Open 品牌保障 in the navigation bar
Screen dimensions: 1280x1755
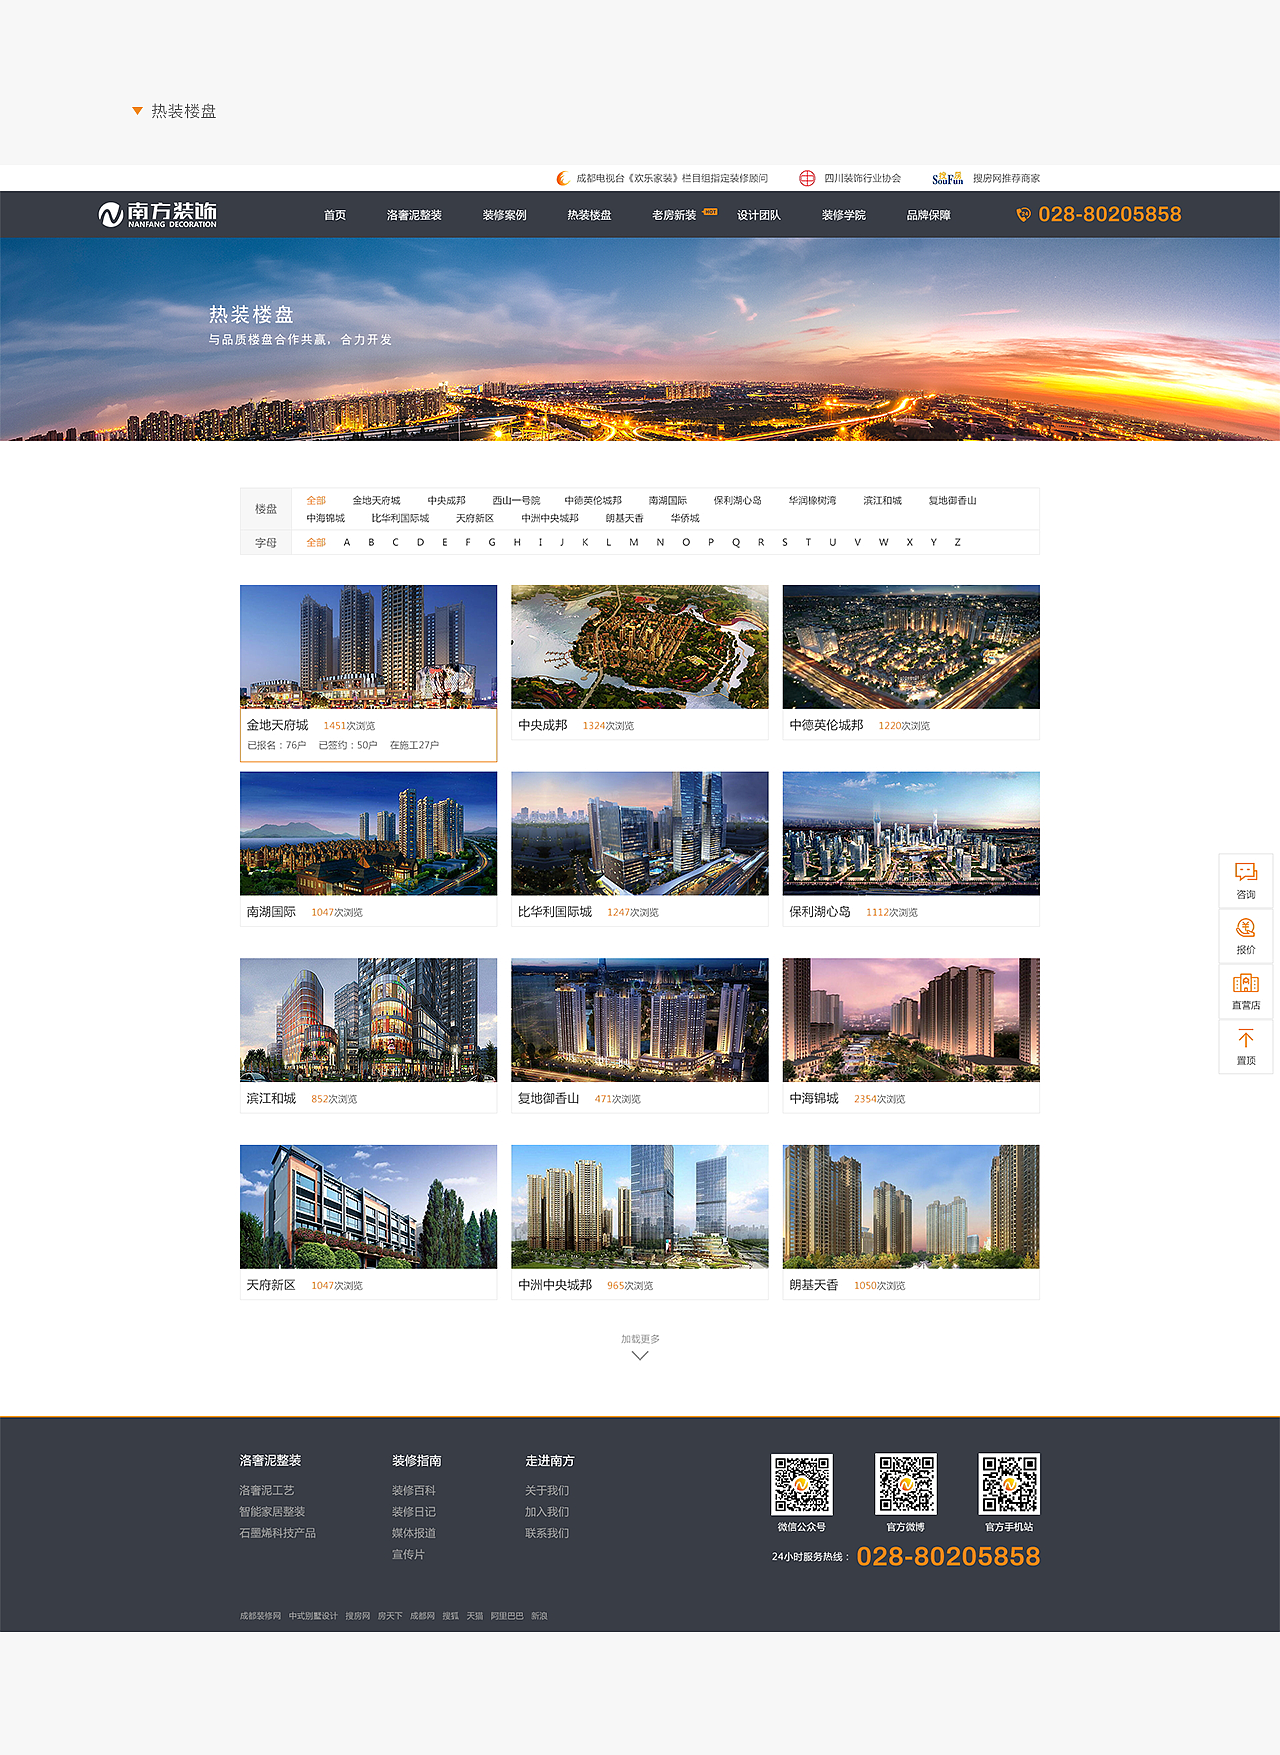[x=929, y=215]
